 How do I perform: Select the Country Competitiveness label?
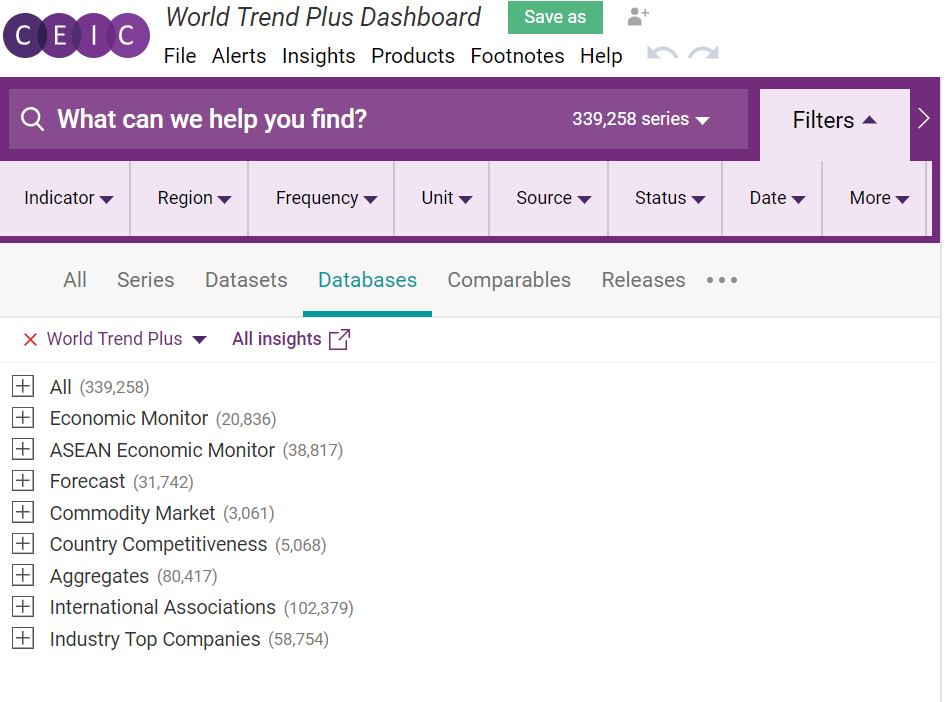pos(158,544)
